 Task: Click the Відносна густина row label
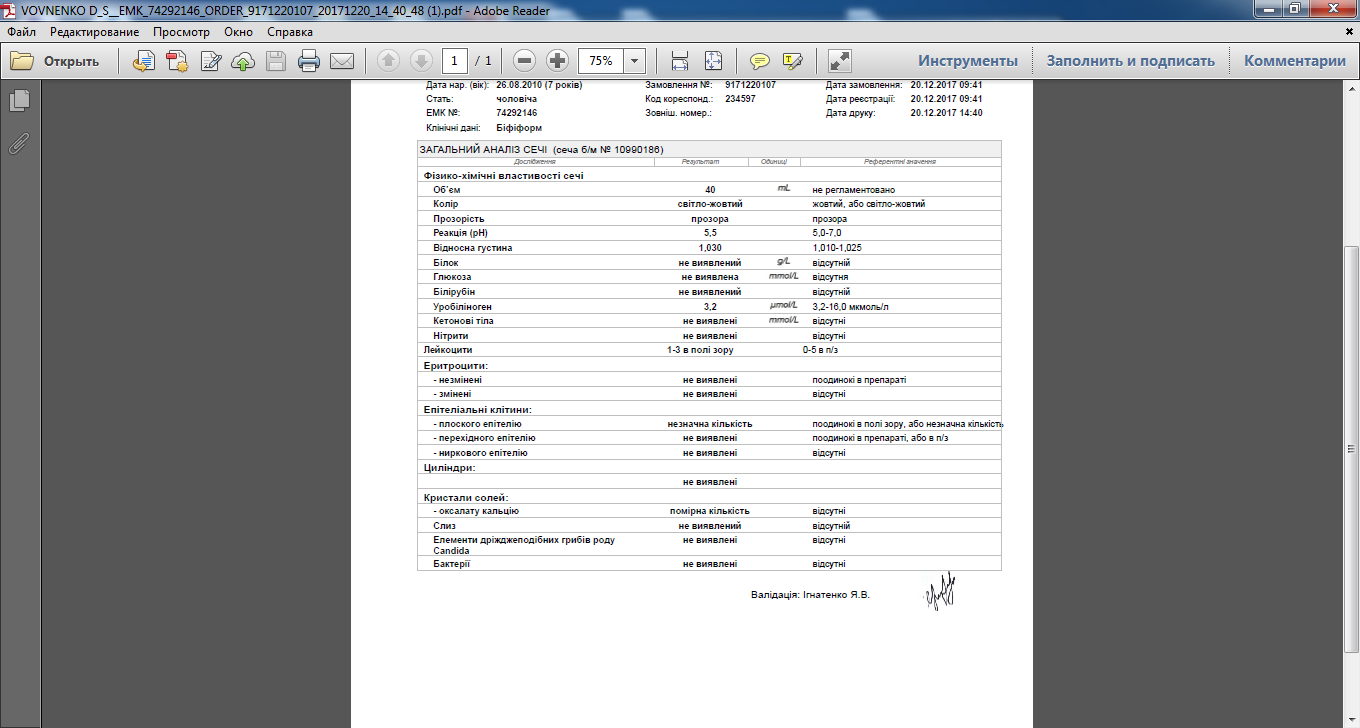click(473, 247)
